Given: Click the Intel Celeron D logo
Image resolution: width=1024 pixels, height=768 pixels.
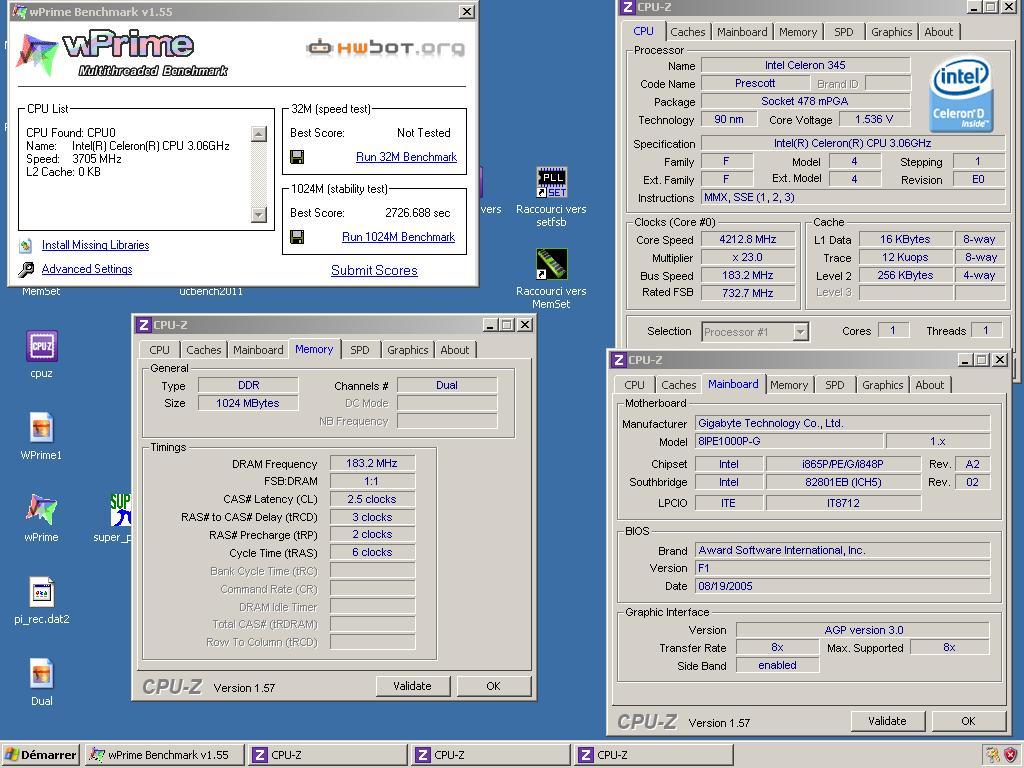Looking at the screenshot, I should [x=961, y=94].
